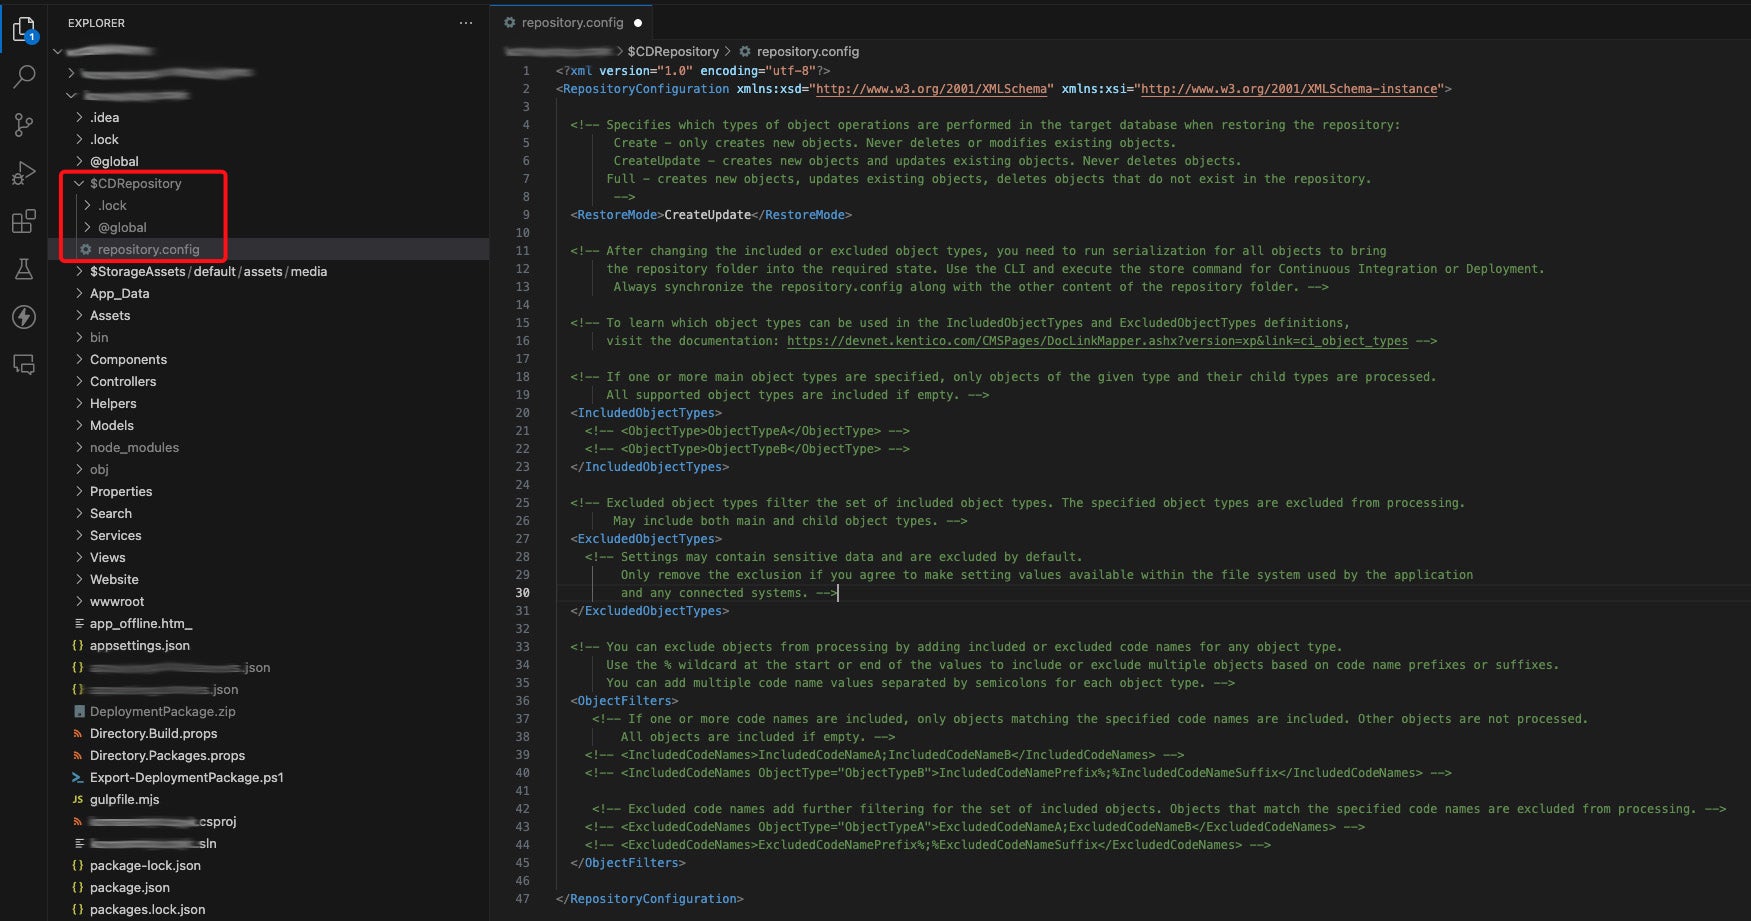Expand the .idea folder
This screenshot has height=921, width=1751.
click(104, 118)
